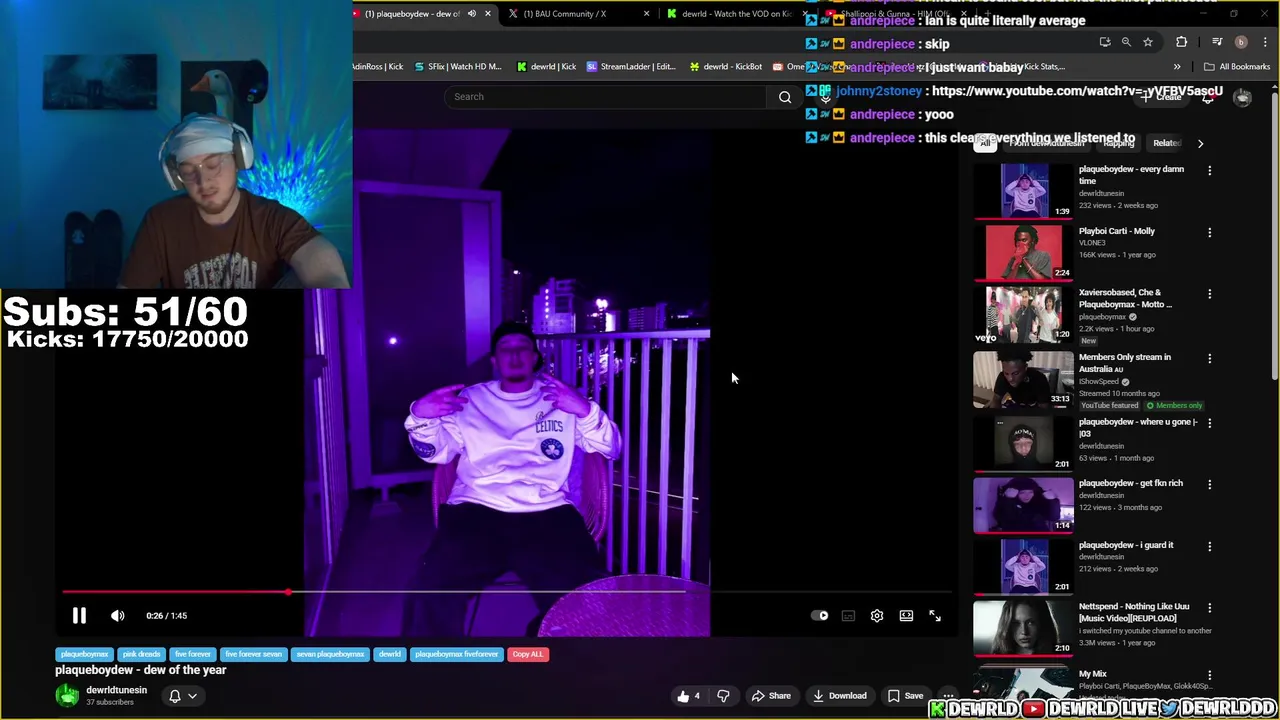The image size is (1280, 720).
Task: Open the Chrome profile avatar
Action: [1241, 42]
